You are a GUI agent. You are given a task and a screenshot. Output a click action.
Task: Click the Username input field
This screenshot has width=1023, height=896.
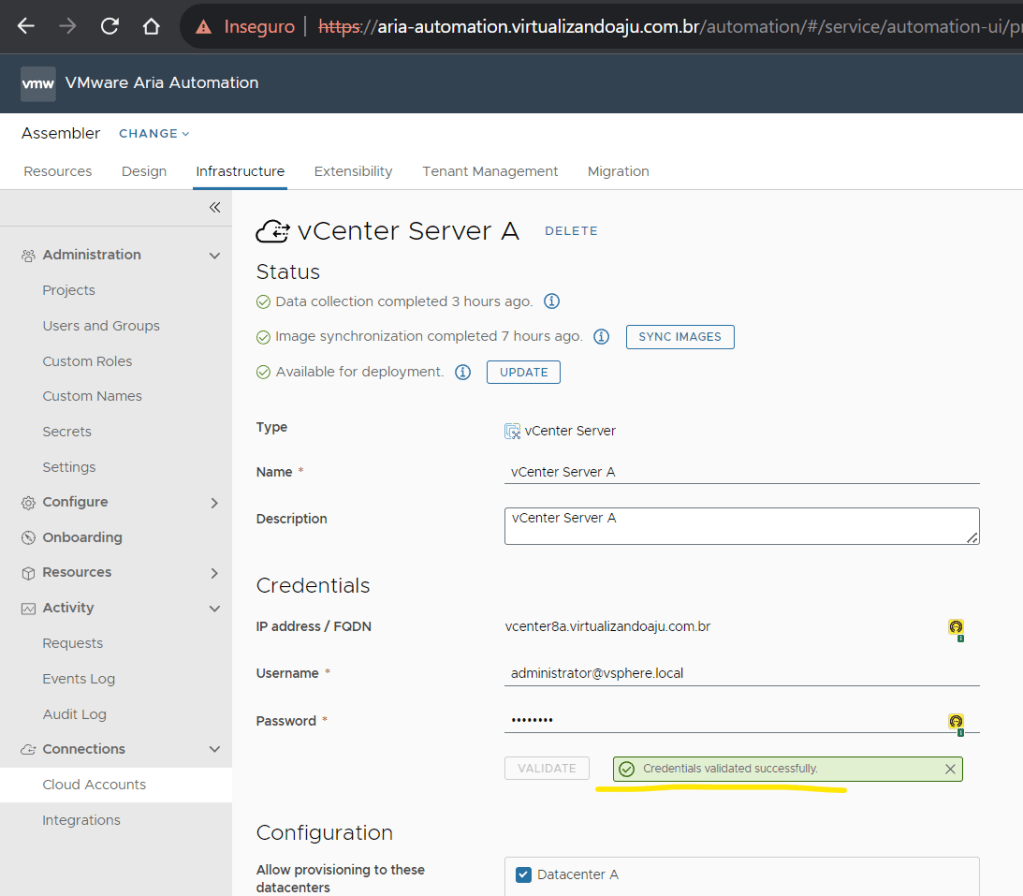coord(740,674)
